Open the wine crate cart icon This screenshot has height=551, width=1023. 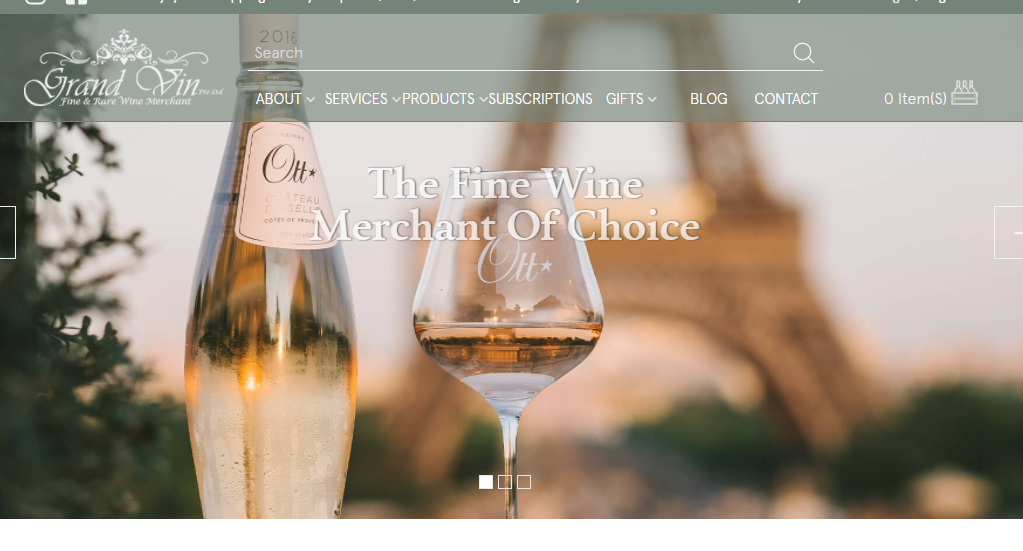(964, 93)
